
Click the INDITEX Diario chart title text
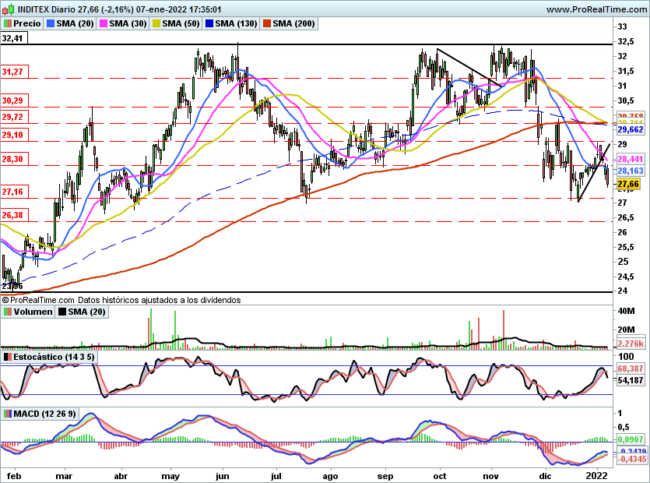tap(119, 9)
